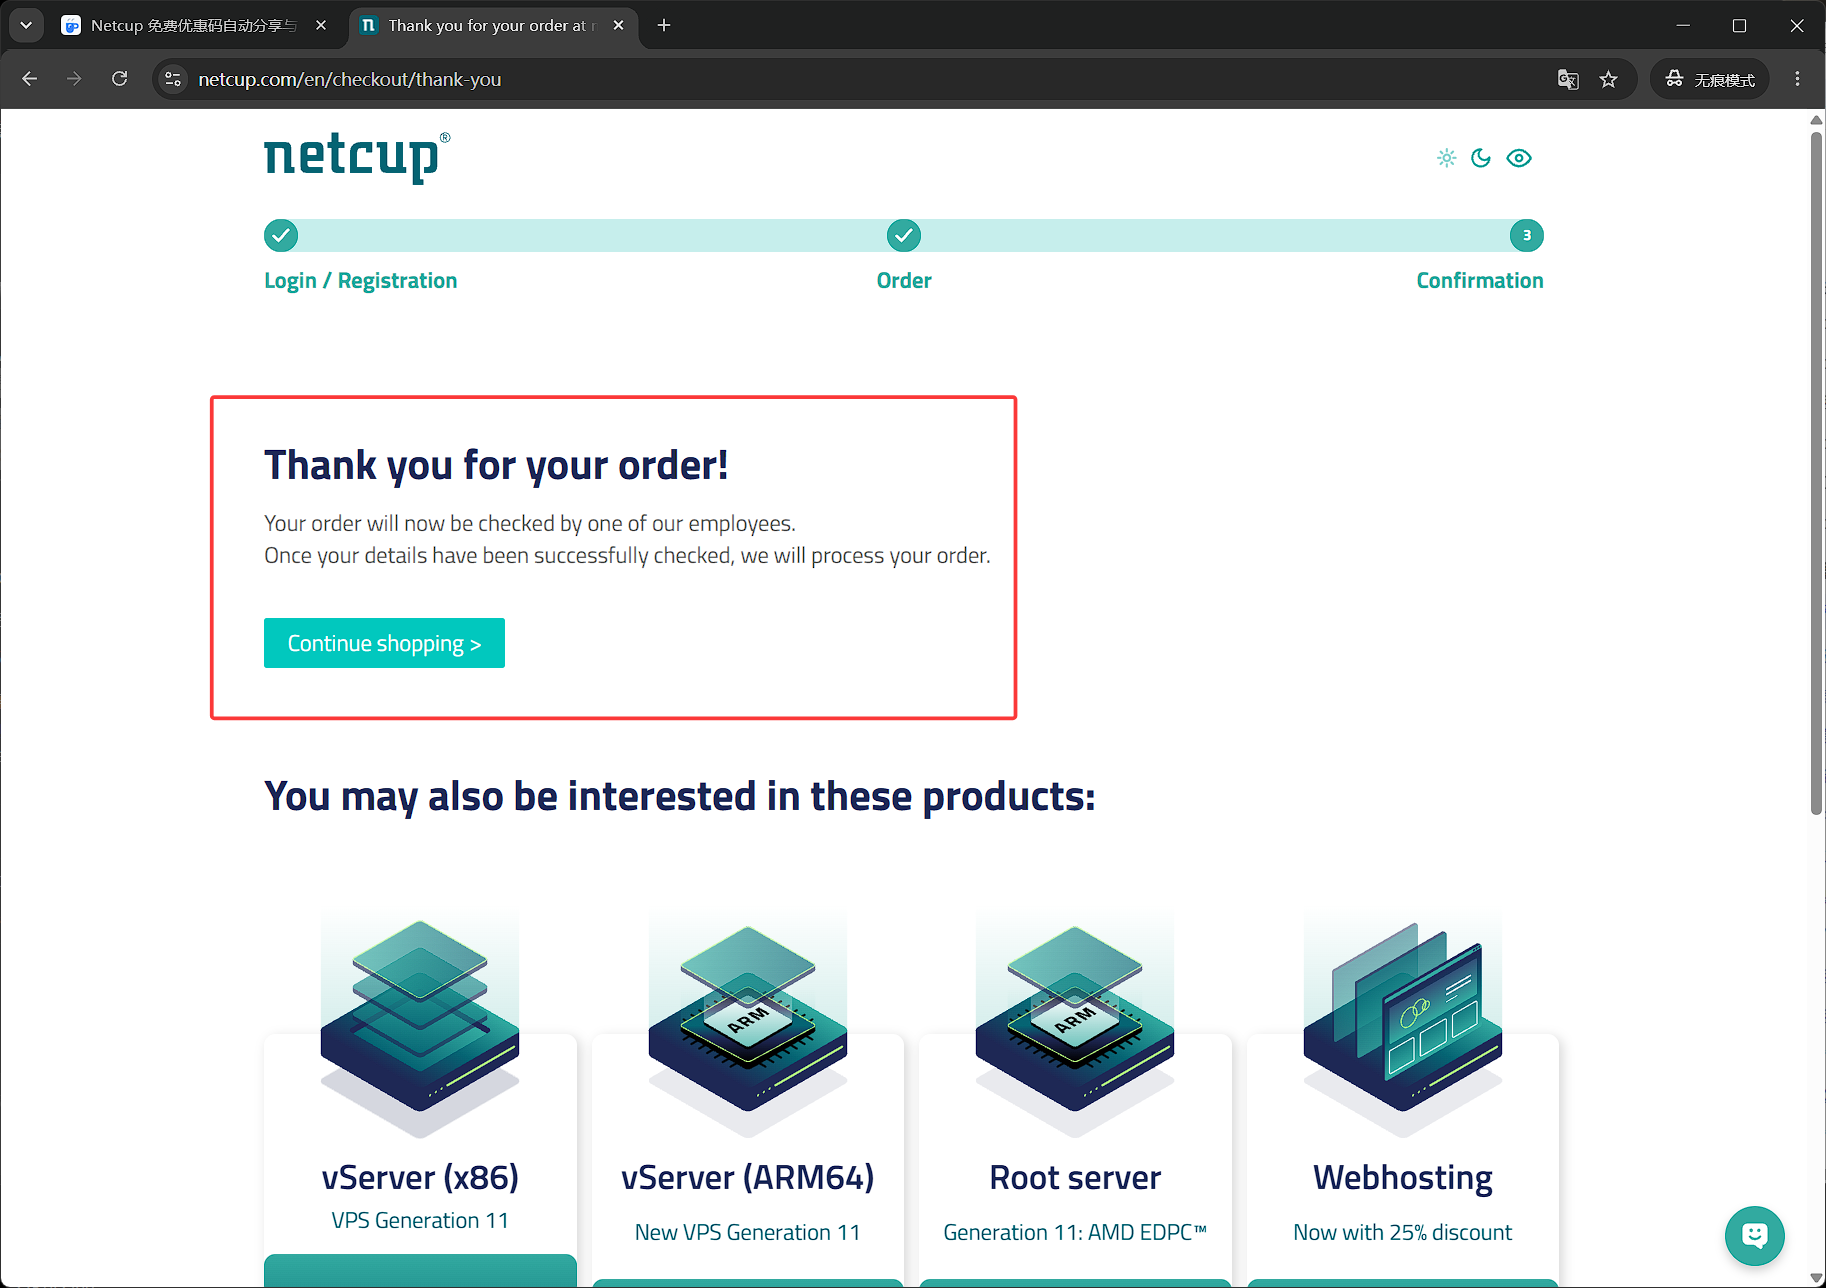Click the vServer (x86) title
Viewport: 1826px width, 1288px height.
point(420,1178)
